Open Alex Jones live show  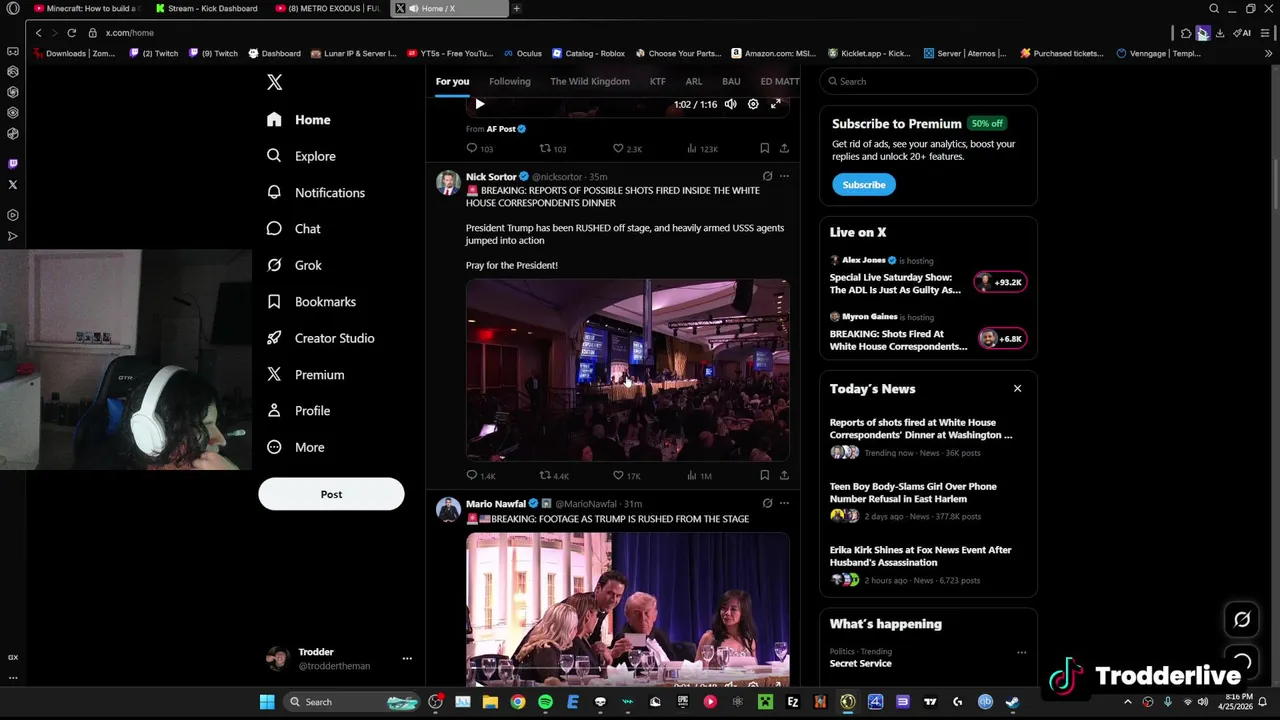[928, 275]
